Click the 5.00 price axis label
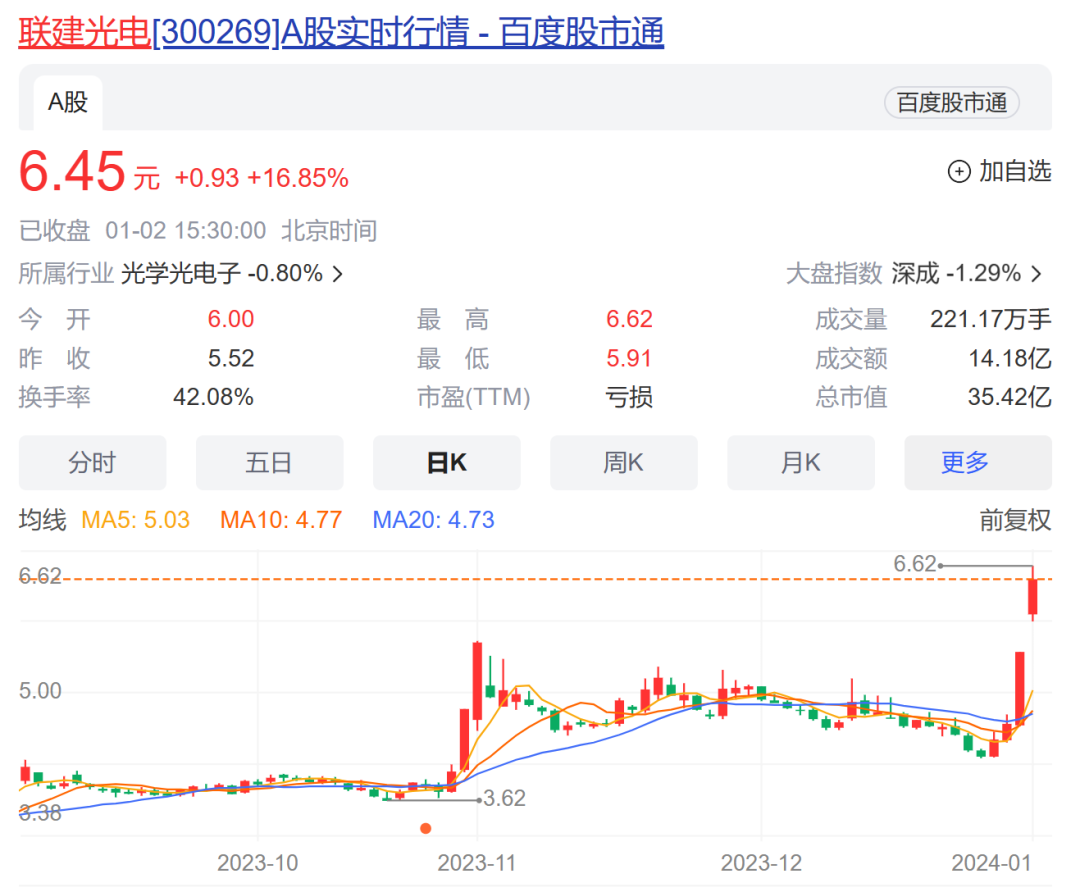 tap(40, 691)
